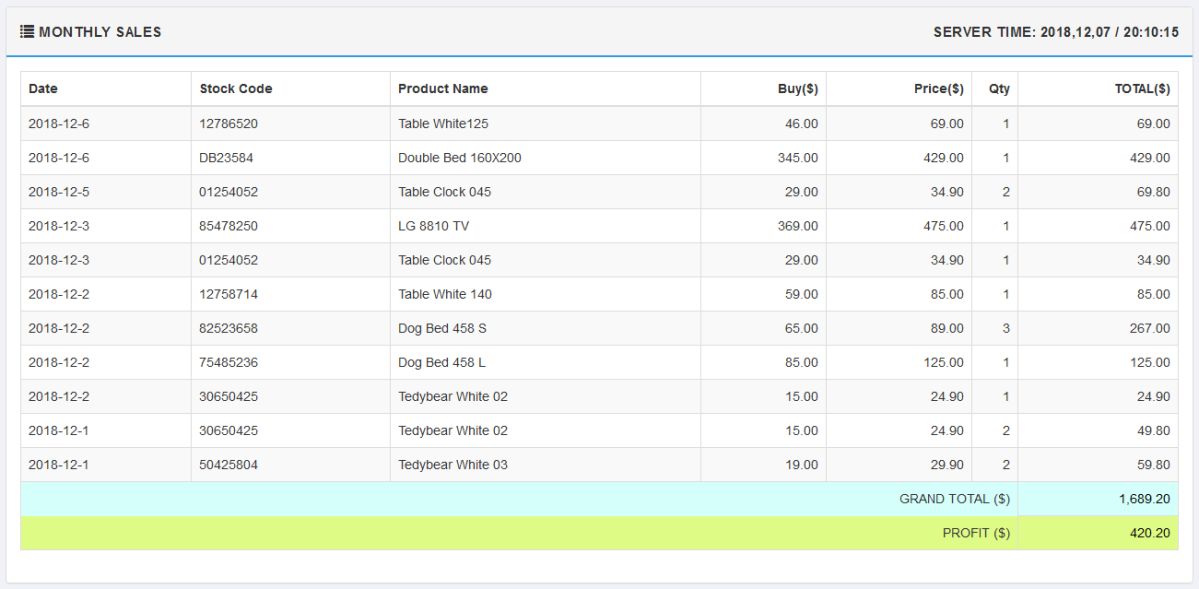Click the grand total value 1,689.20

pos(1144,499)
